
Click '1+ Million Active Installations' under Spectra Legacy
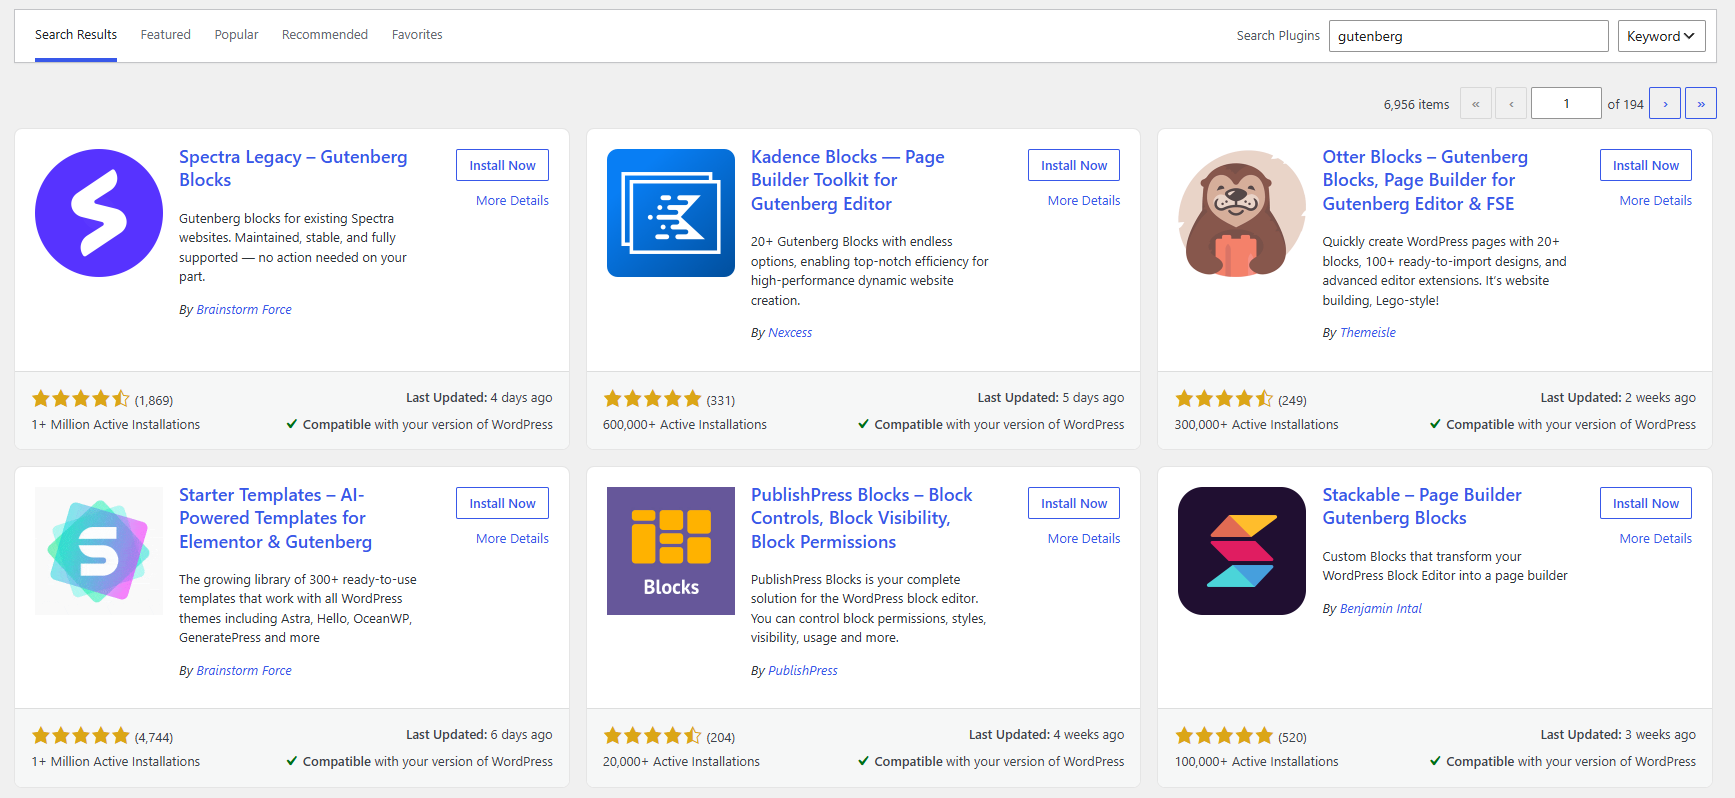tap(116, 425)
